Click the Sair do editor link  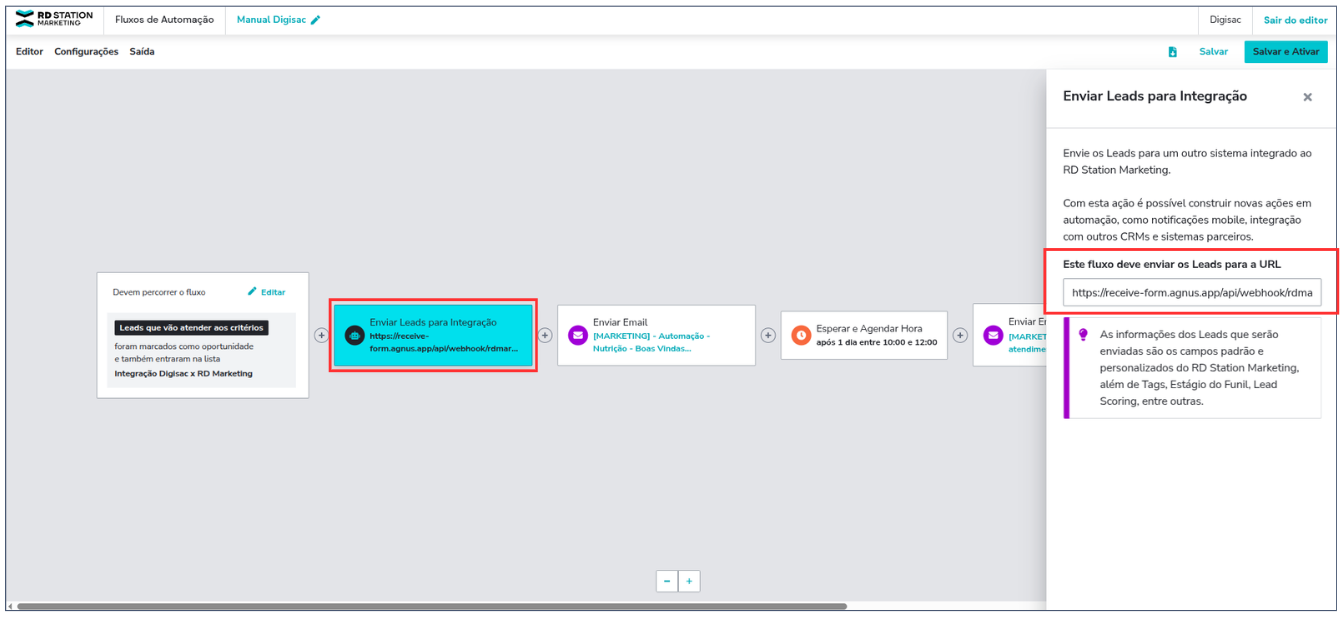[x=1295, y=20]
